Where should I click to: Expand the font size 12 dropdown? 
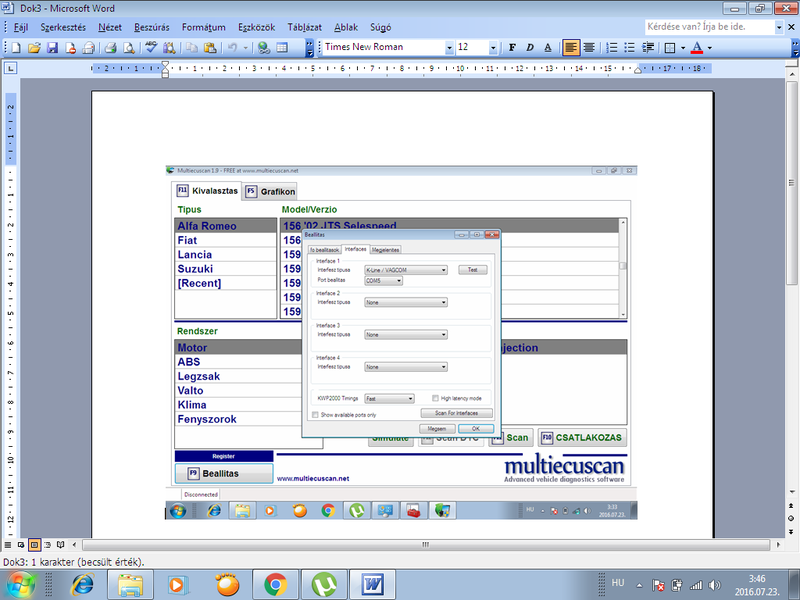(493, 48)
